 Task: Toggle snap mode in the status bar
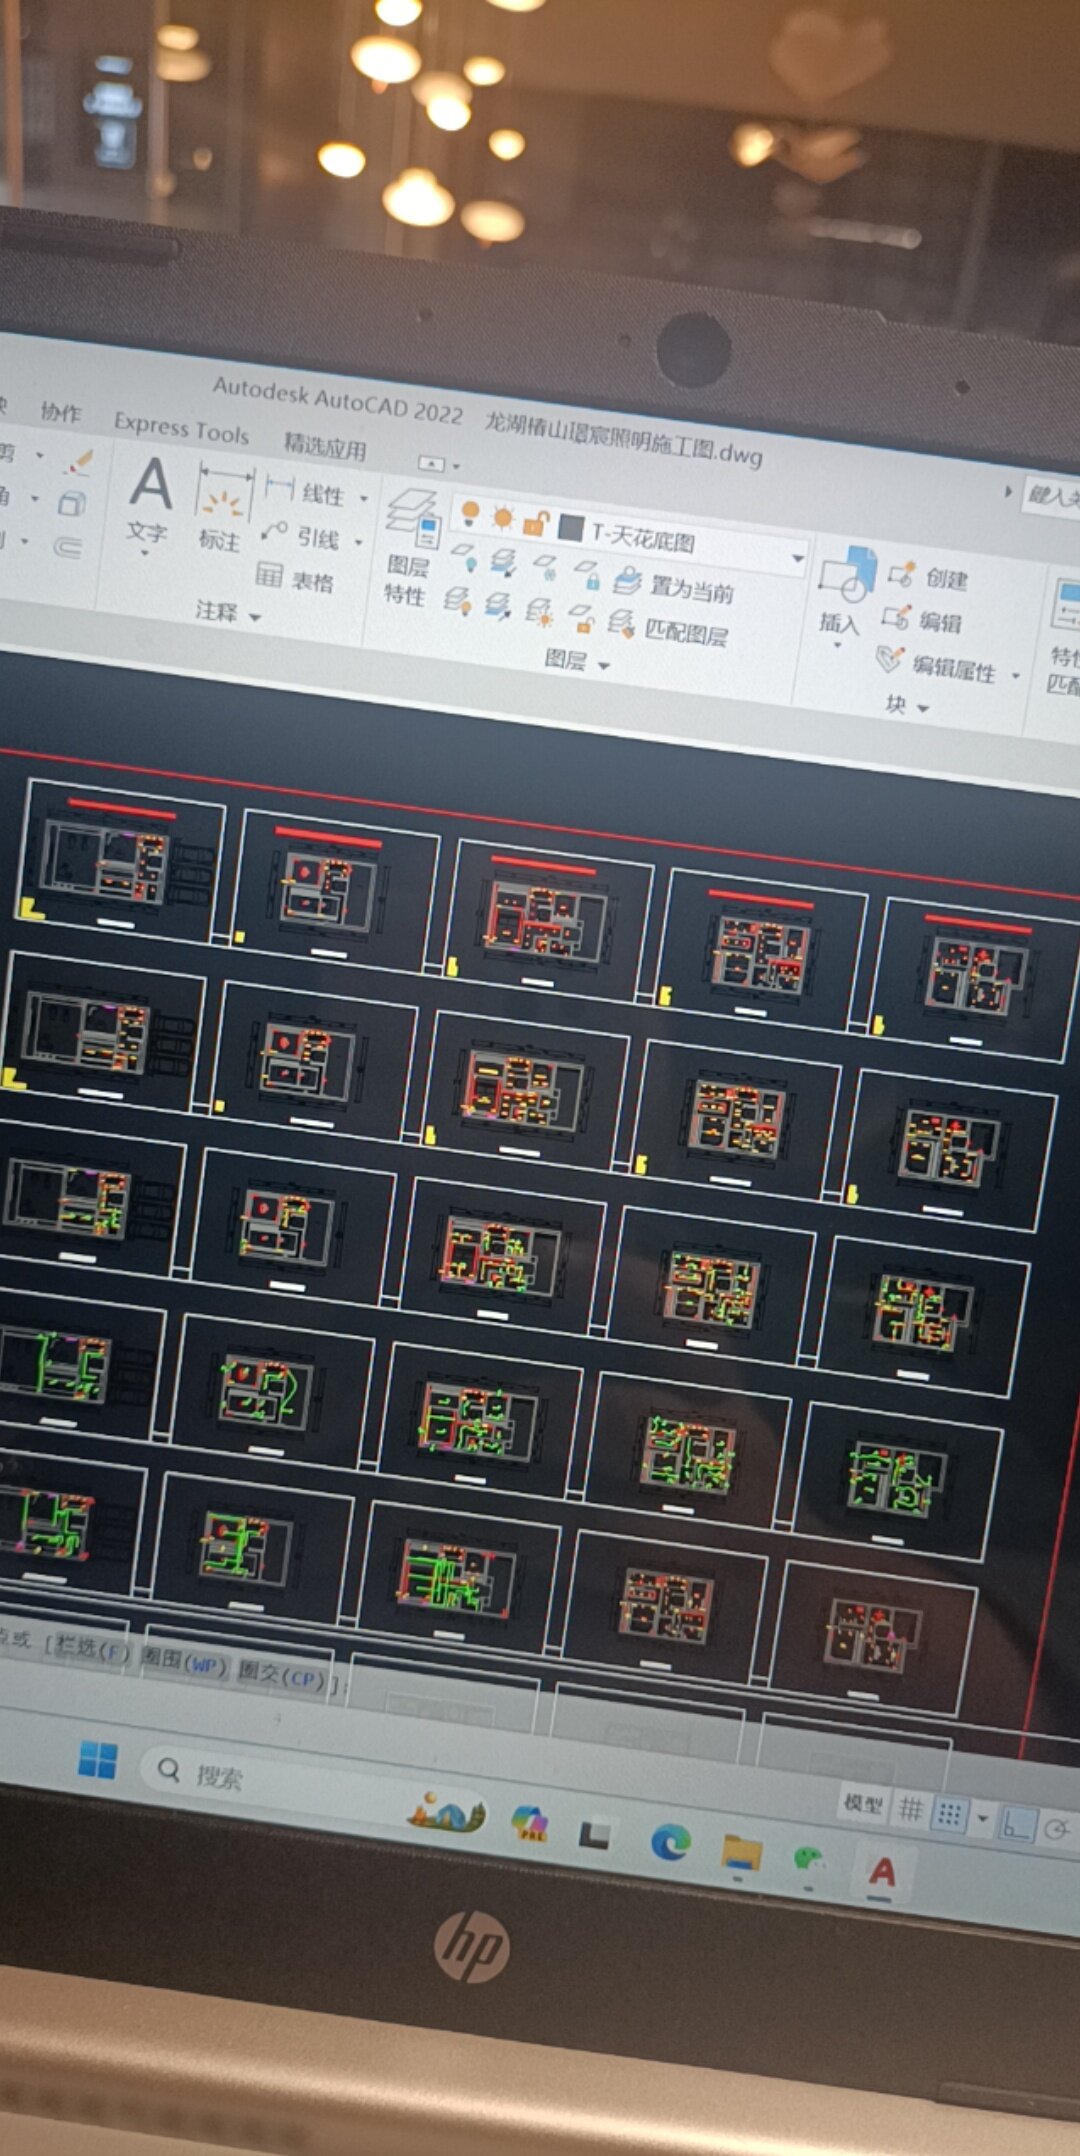[x=949, y=1814]
